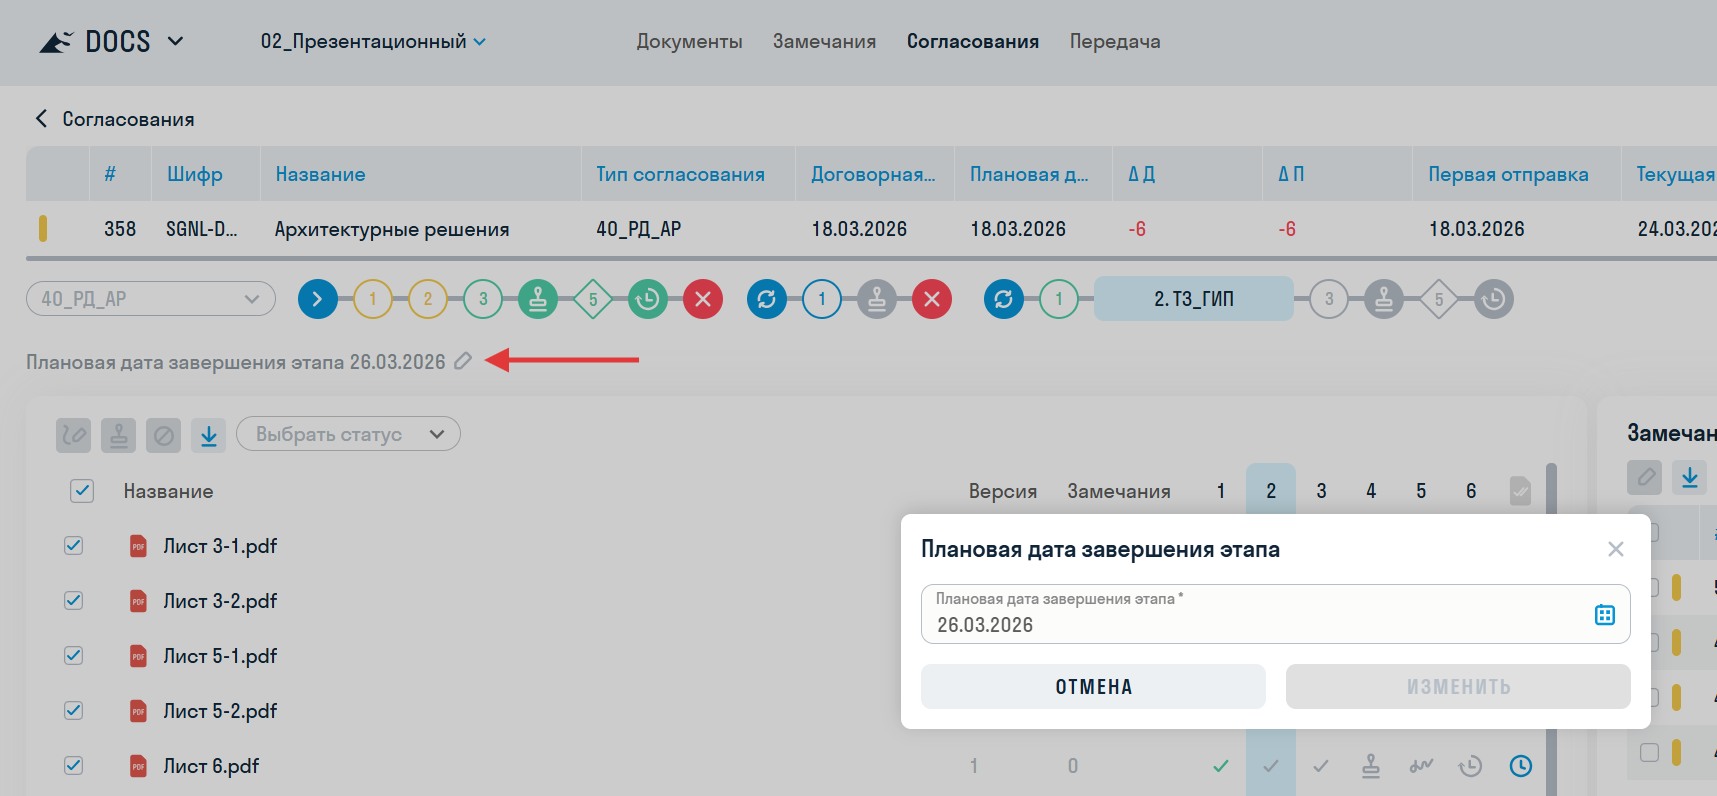Screen dimensions: 1717x796
Task: Download documents using the blue arrow icon
Action: 209,435
